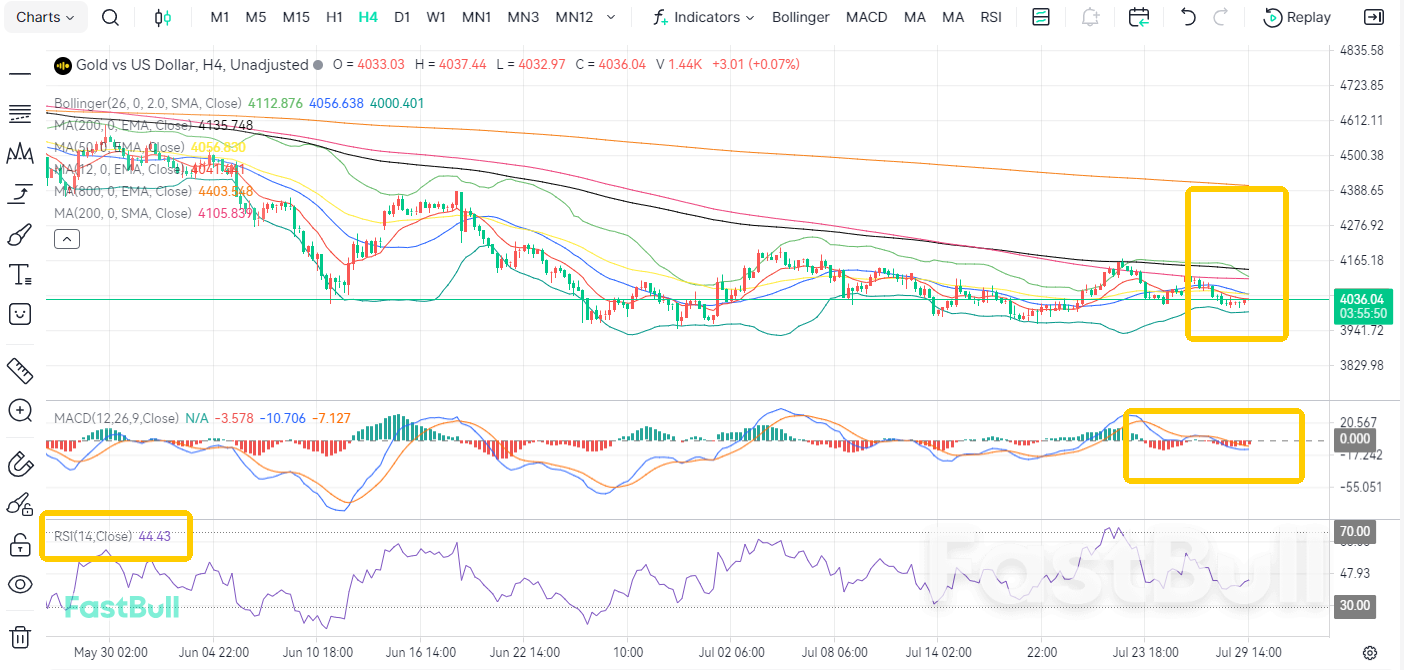This screenshot has height=670, width=1407.
Task: Select the brush drawing tool
Action: coord(19,234)
